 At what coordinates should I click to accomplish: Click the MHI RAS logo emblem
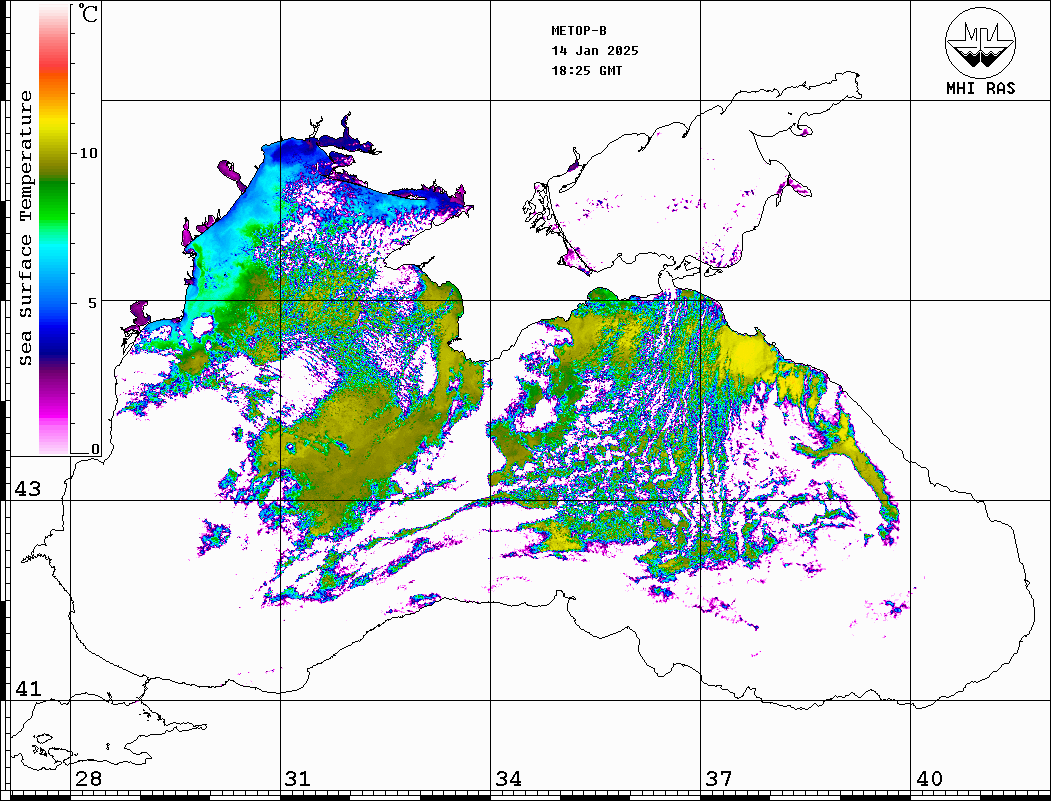click(980, 43)
